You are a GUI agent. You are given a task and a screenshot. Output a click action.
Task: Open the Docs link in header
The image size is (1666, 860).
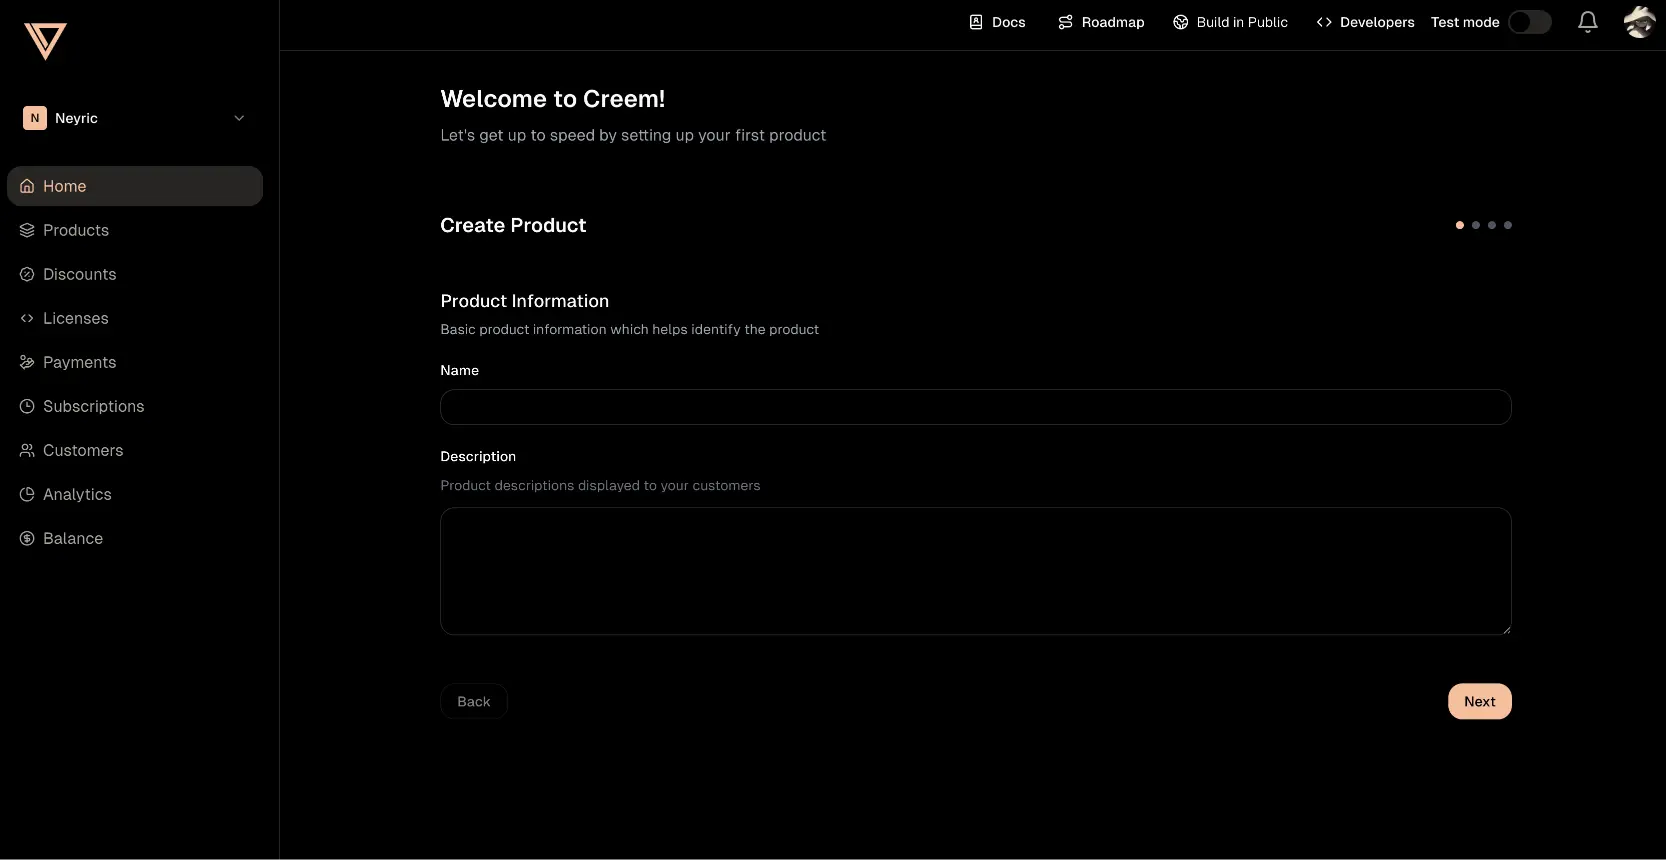tap(997, 22)
